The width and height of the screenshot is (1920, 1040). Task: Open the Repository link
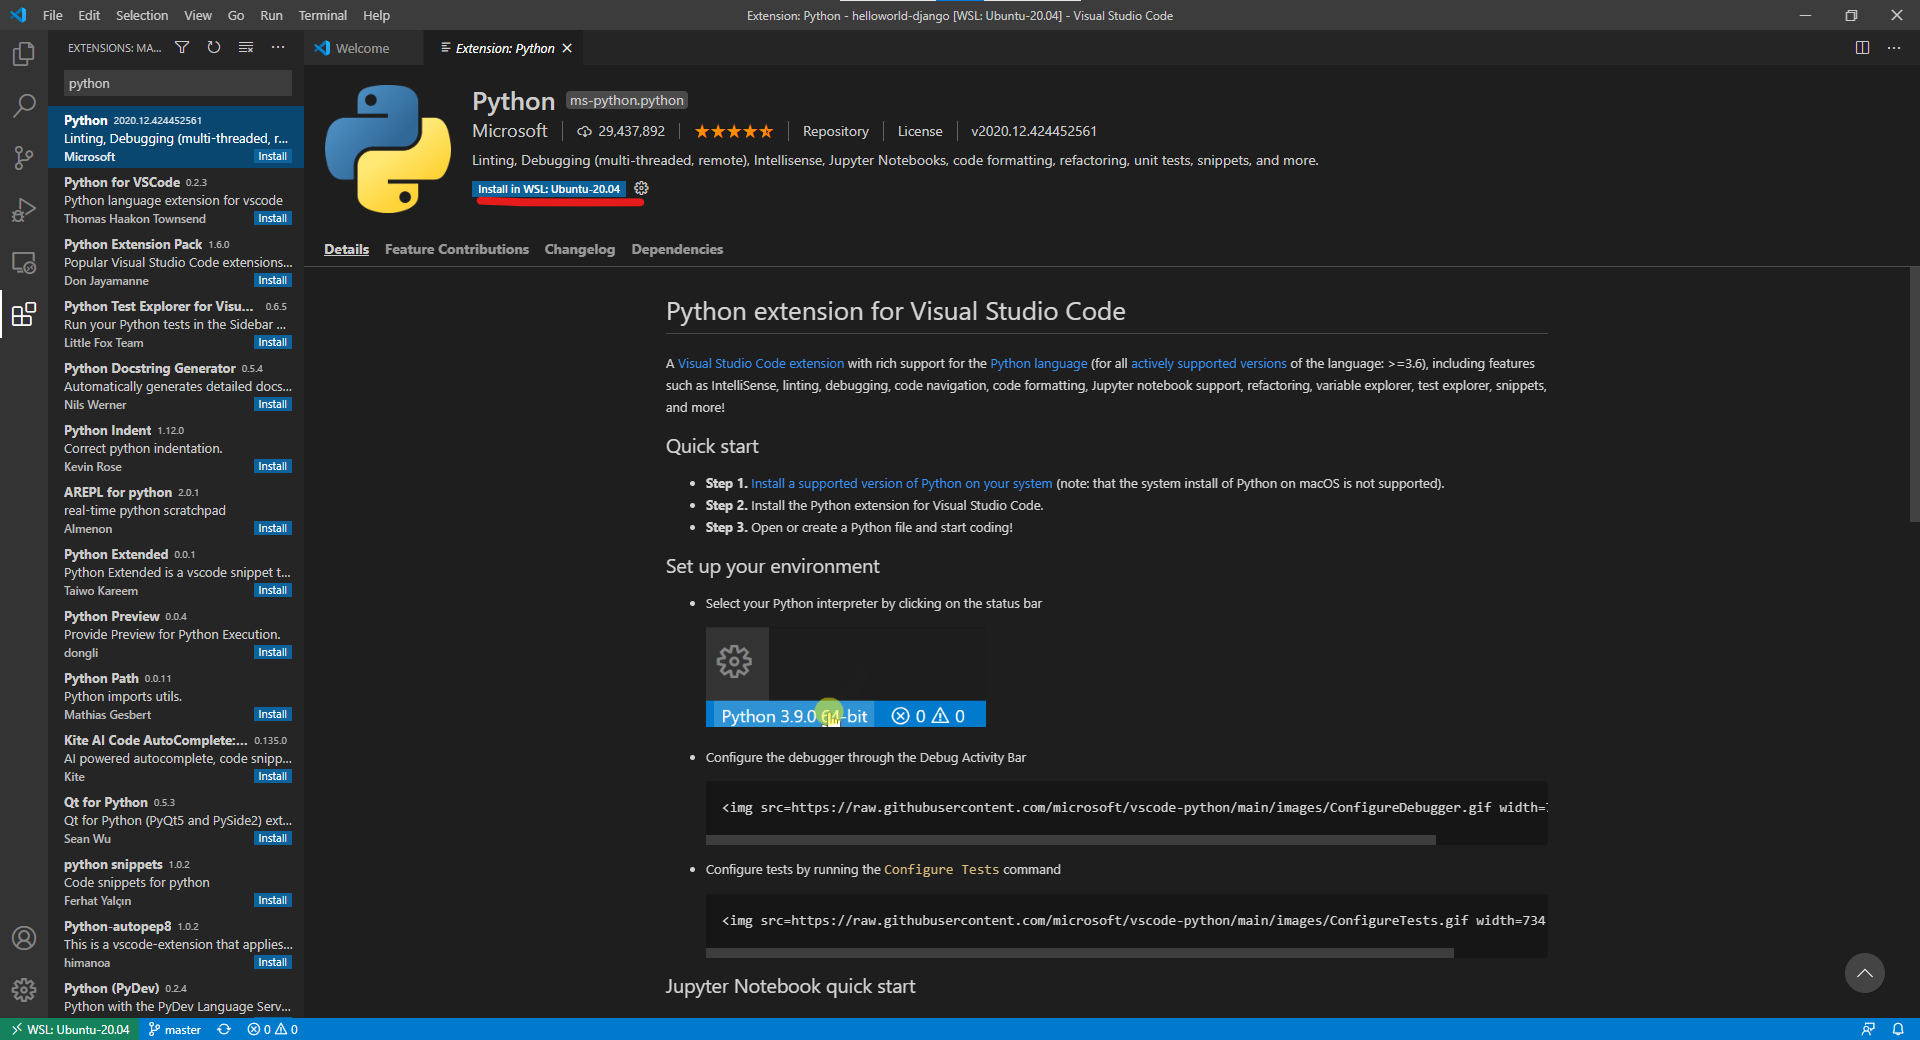click(836, 131)
